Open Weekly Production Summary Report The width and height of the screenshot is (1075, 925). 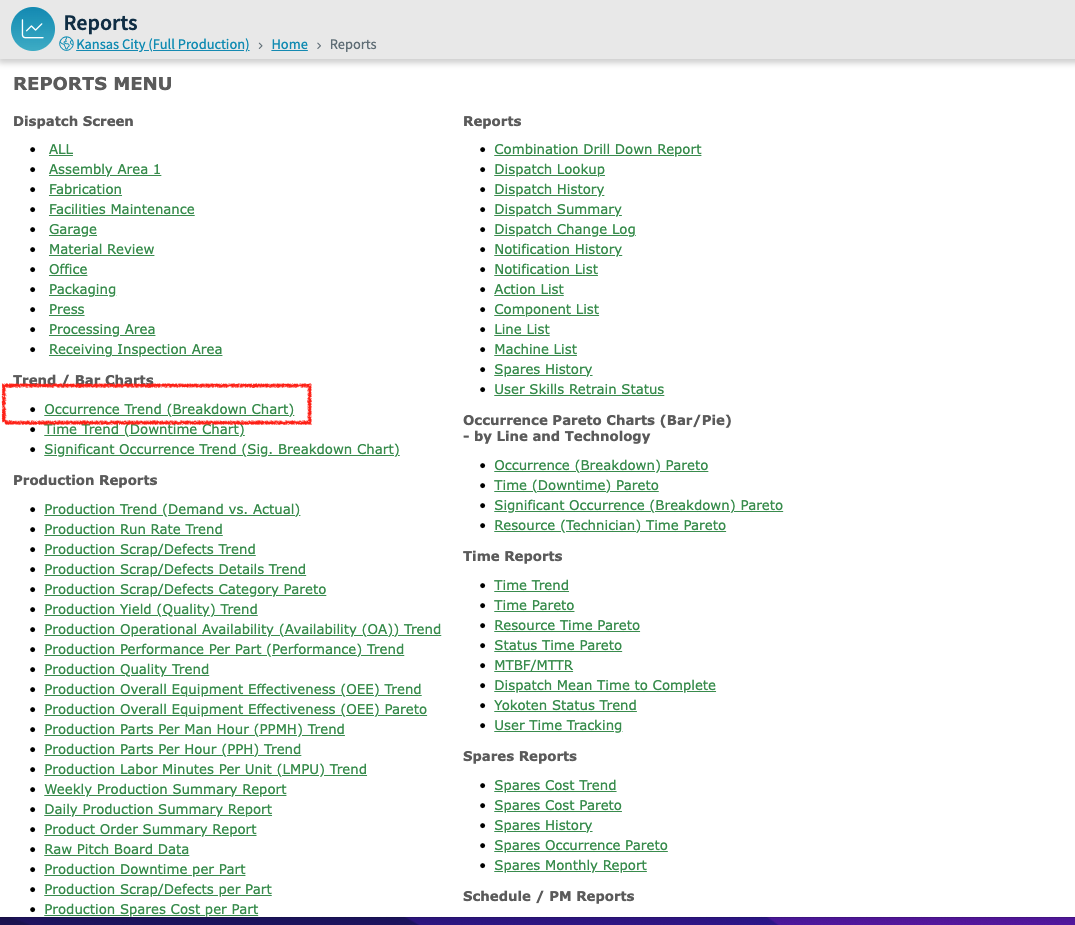(165, 789)
